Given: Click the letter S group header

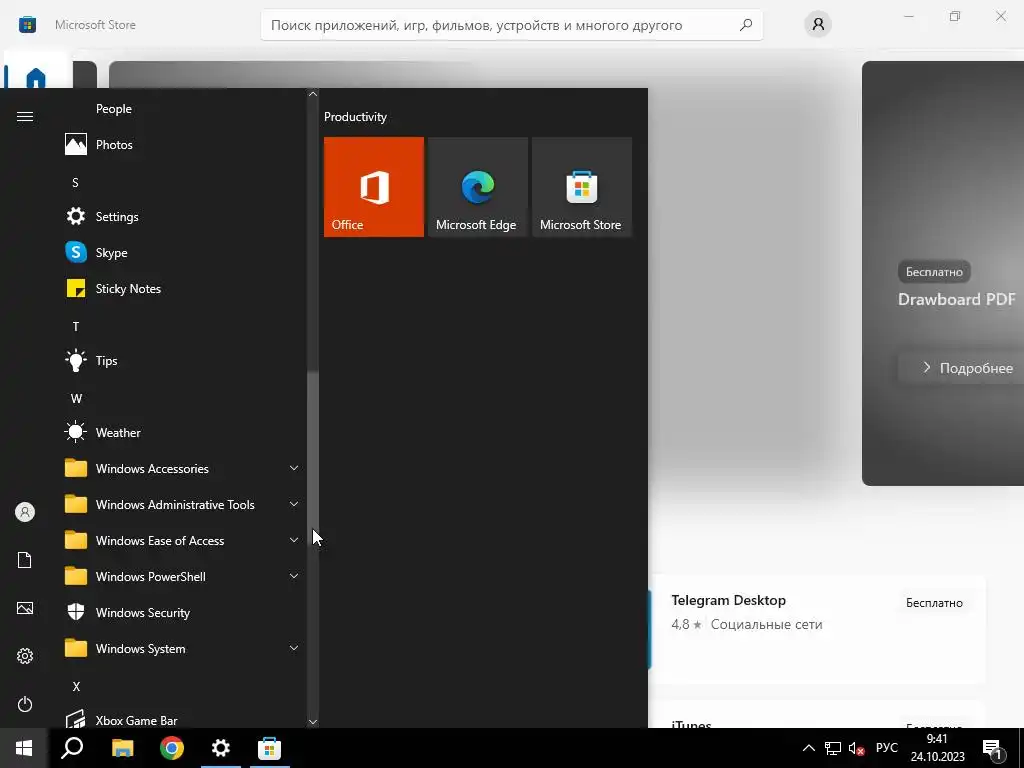Looking at the screenshot, I should click(75, 182).
